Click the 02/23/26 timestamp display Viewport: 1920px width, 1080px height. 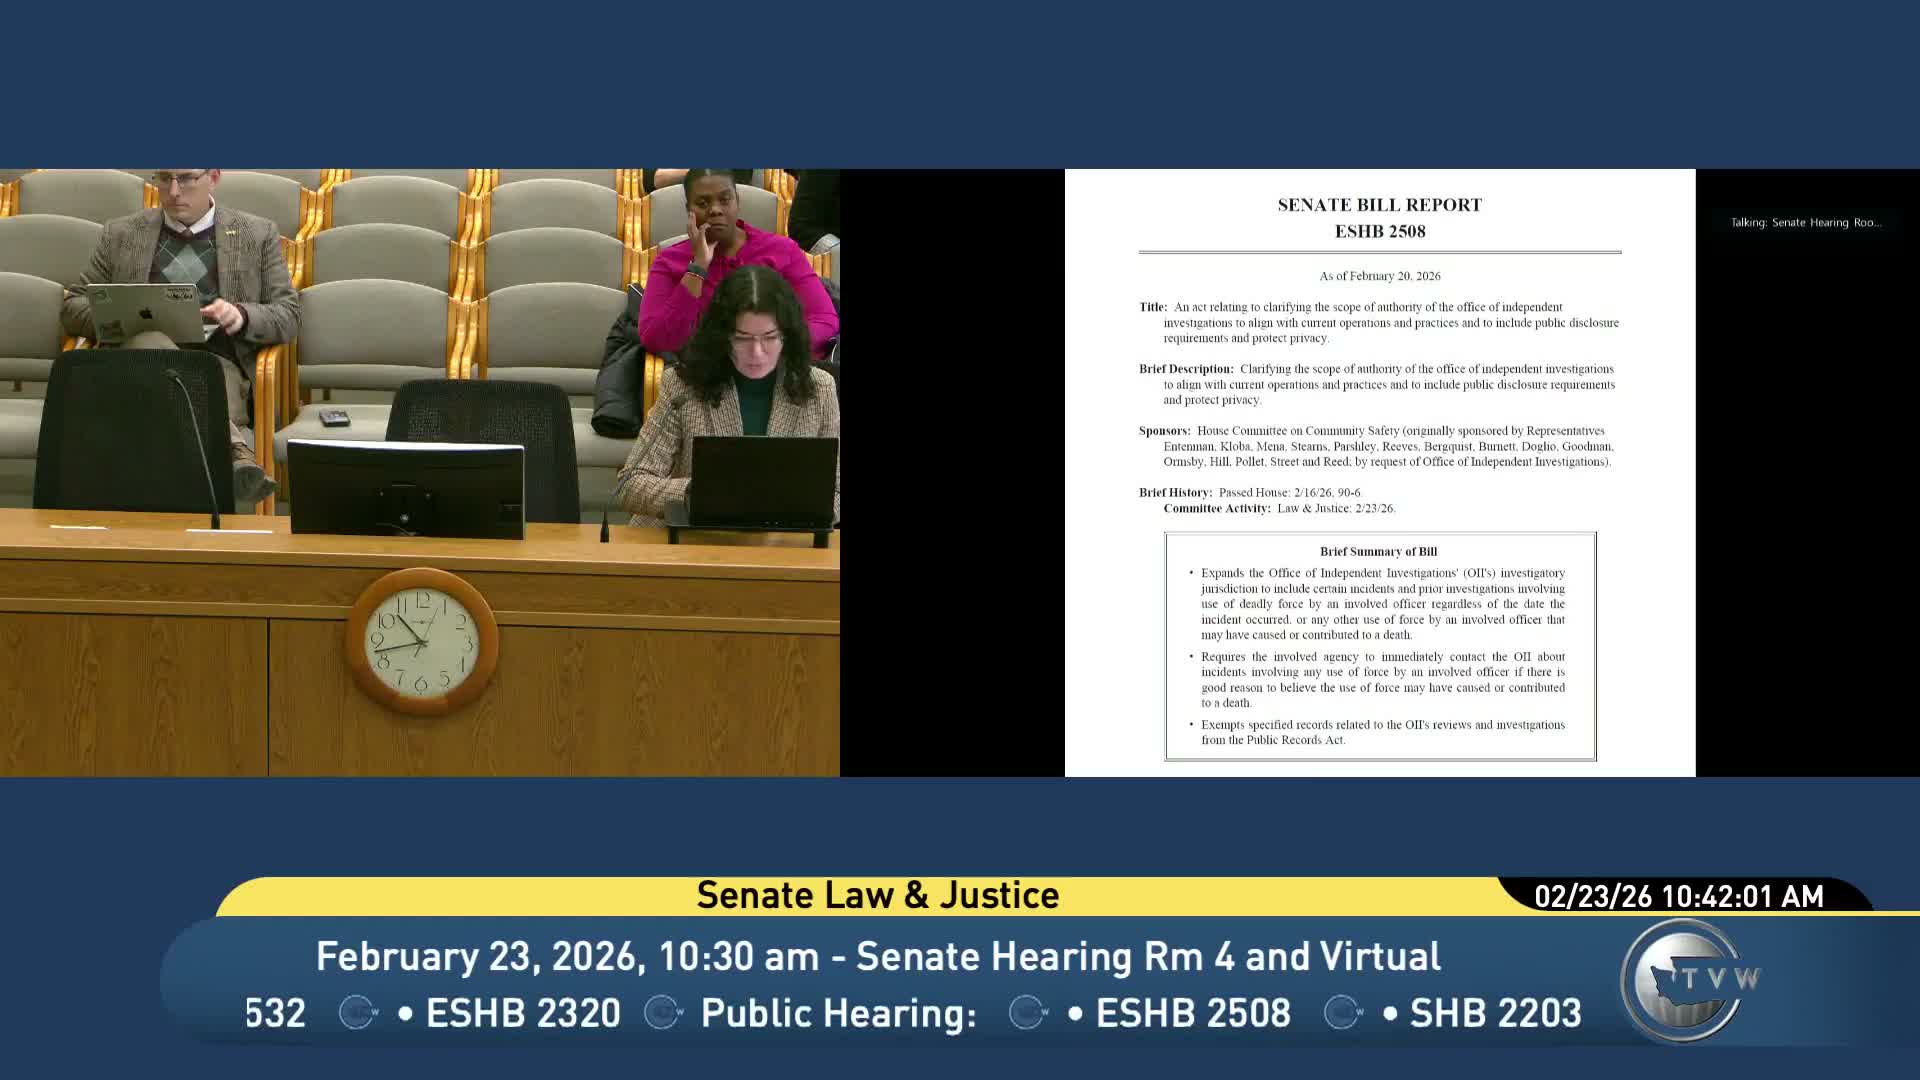click(x=1679, y=896)
